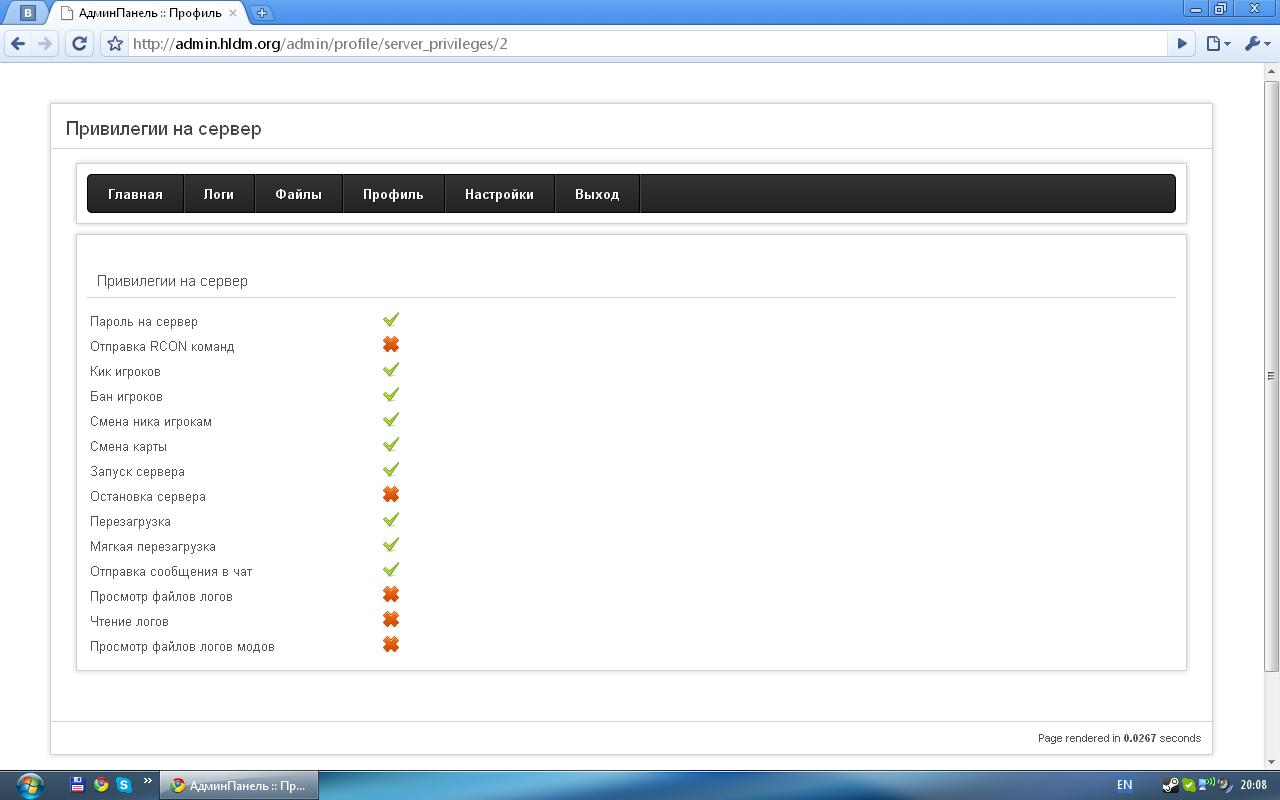Screen dimensions: 1280x800
Task: Click the red cross next to Отправка RCON команд
Action: 391,345
